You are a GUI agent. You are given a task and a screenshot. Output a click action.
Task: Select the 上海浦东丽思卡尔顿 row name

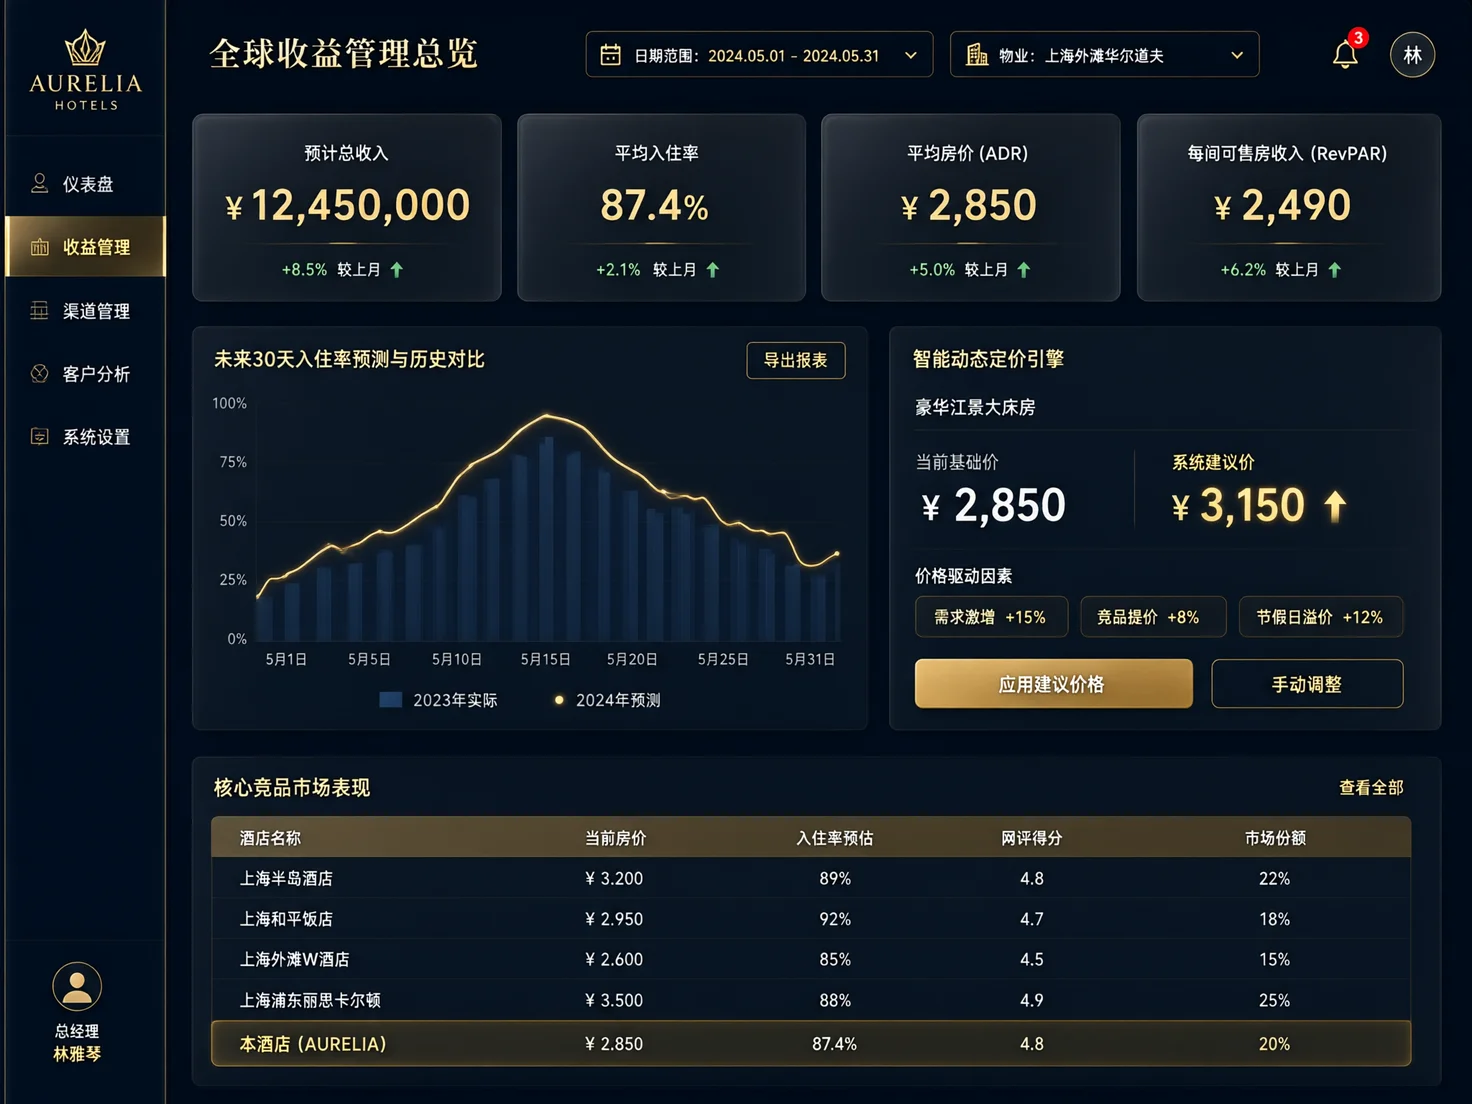[x=310, y=1000]
